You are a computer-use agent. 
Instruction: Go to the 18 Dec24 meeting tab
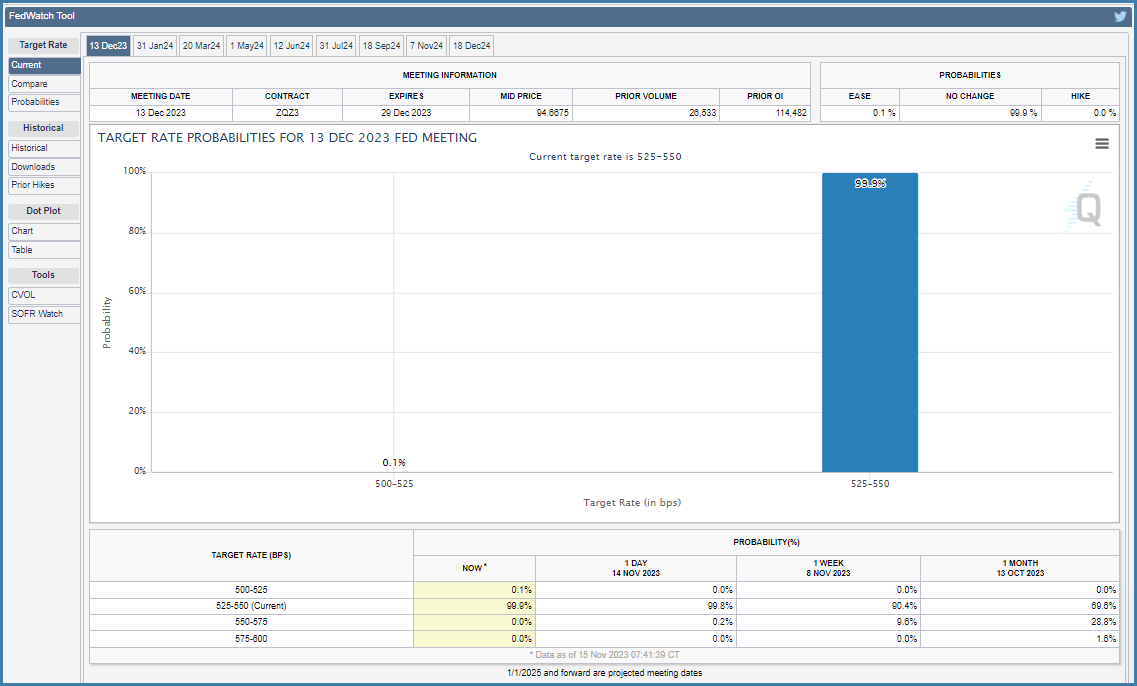tap(471, 46)
